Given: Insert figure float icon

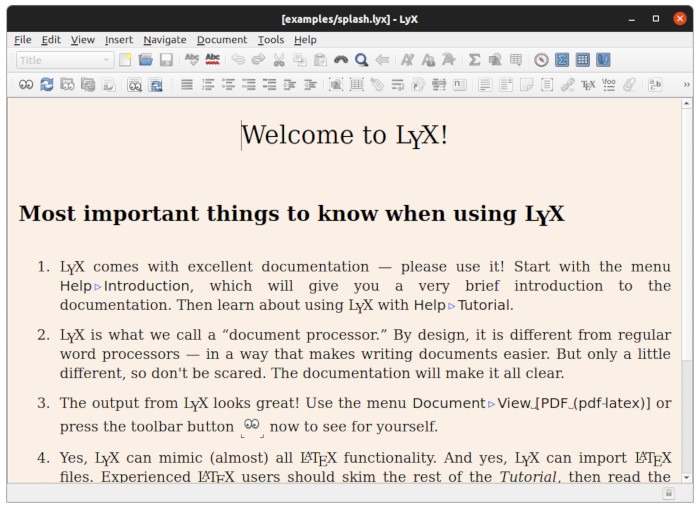Looking at the screenshot, I should pos(336,84).
